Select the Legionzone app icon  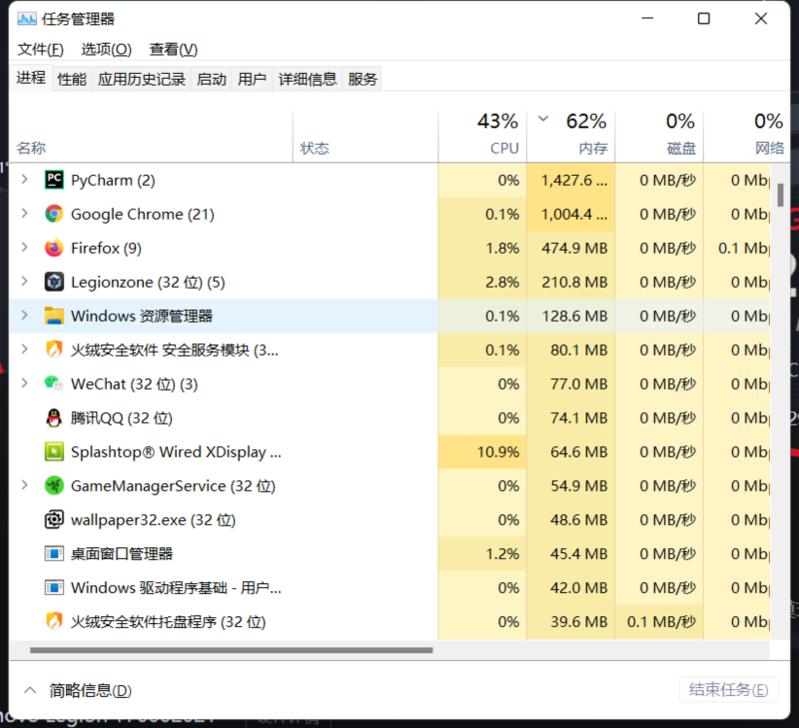(54, 282)
